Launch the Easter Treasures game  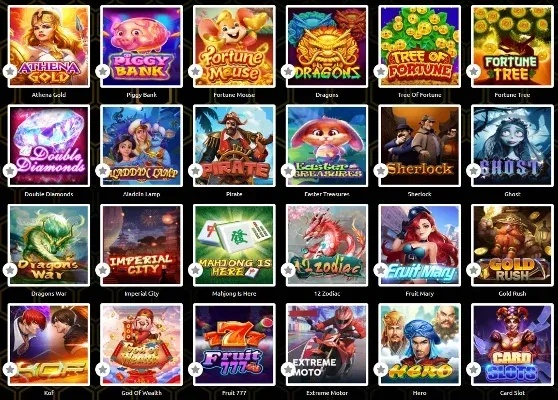click(327, 146)
